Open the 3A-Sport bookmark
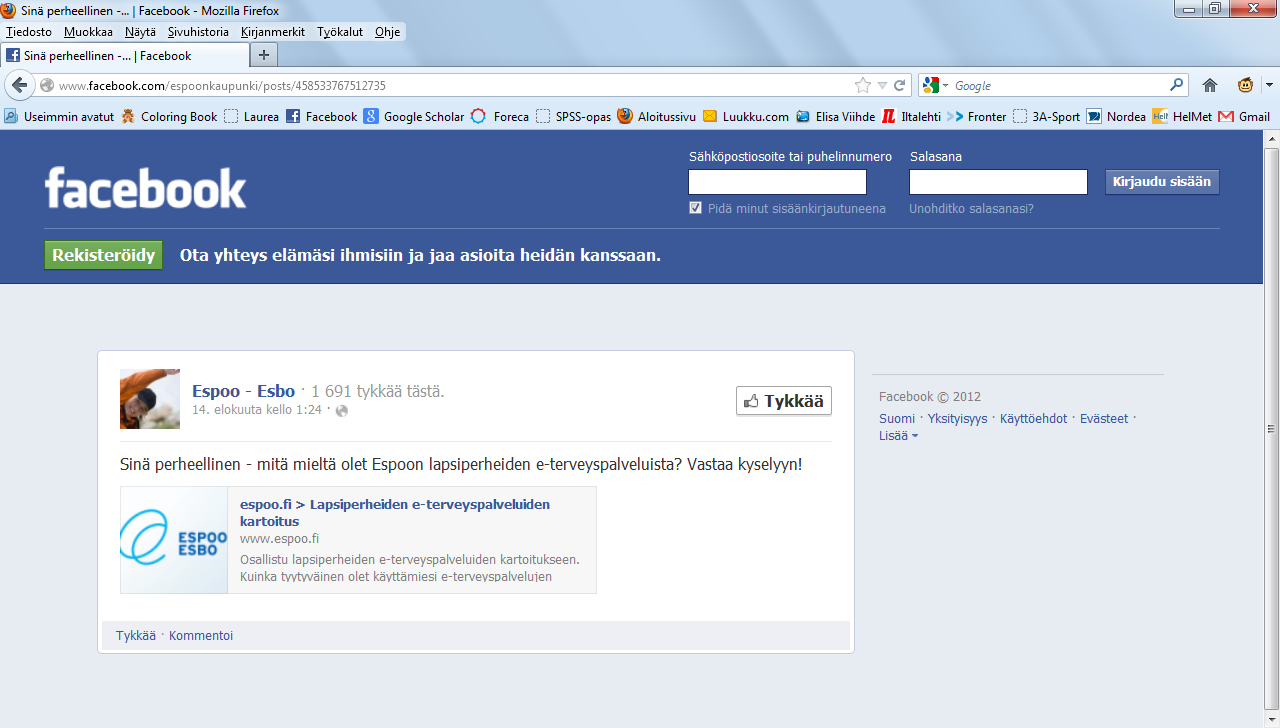Image resolution: width=1280 pixels, height=728 pixels. 1047,116
